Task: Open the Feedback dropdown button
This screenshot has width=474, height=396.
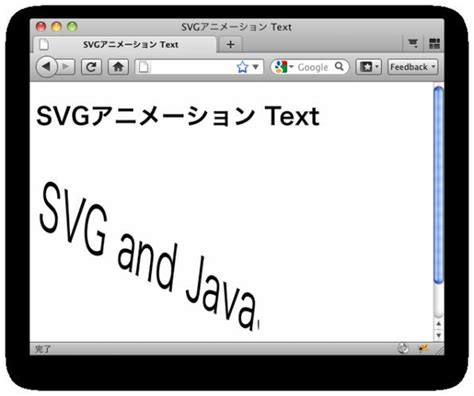Action: click(412, 67)
